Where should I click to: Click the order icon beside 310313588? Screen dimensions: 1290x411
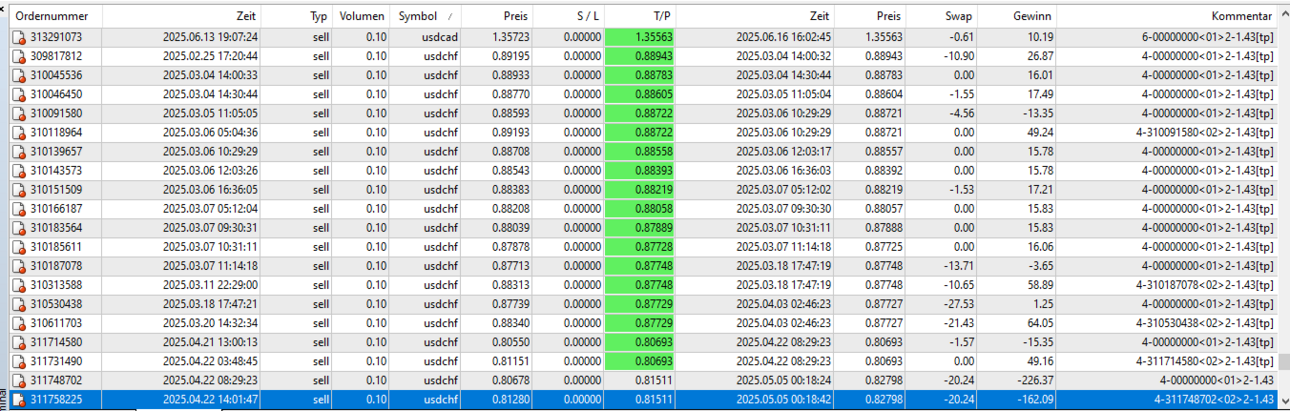pyautogui.click(x=19, y=285)
